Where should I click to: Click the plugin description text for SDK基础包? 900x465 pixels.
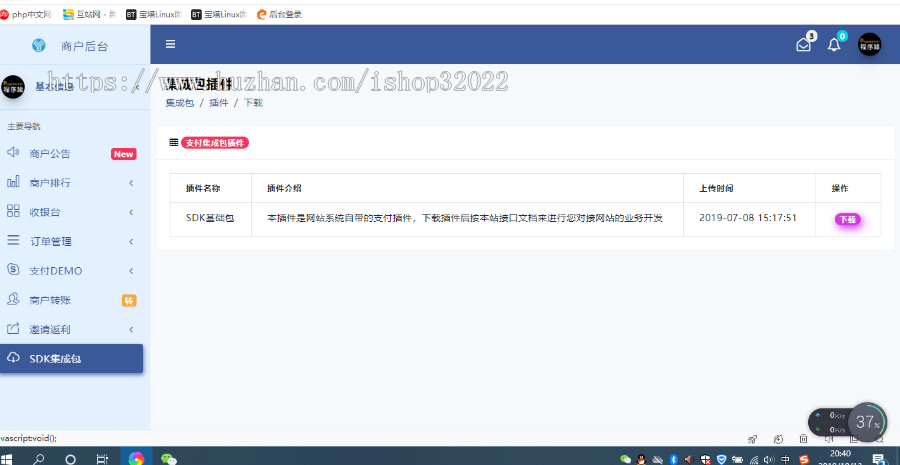[465, 218]
